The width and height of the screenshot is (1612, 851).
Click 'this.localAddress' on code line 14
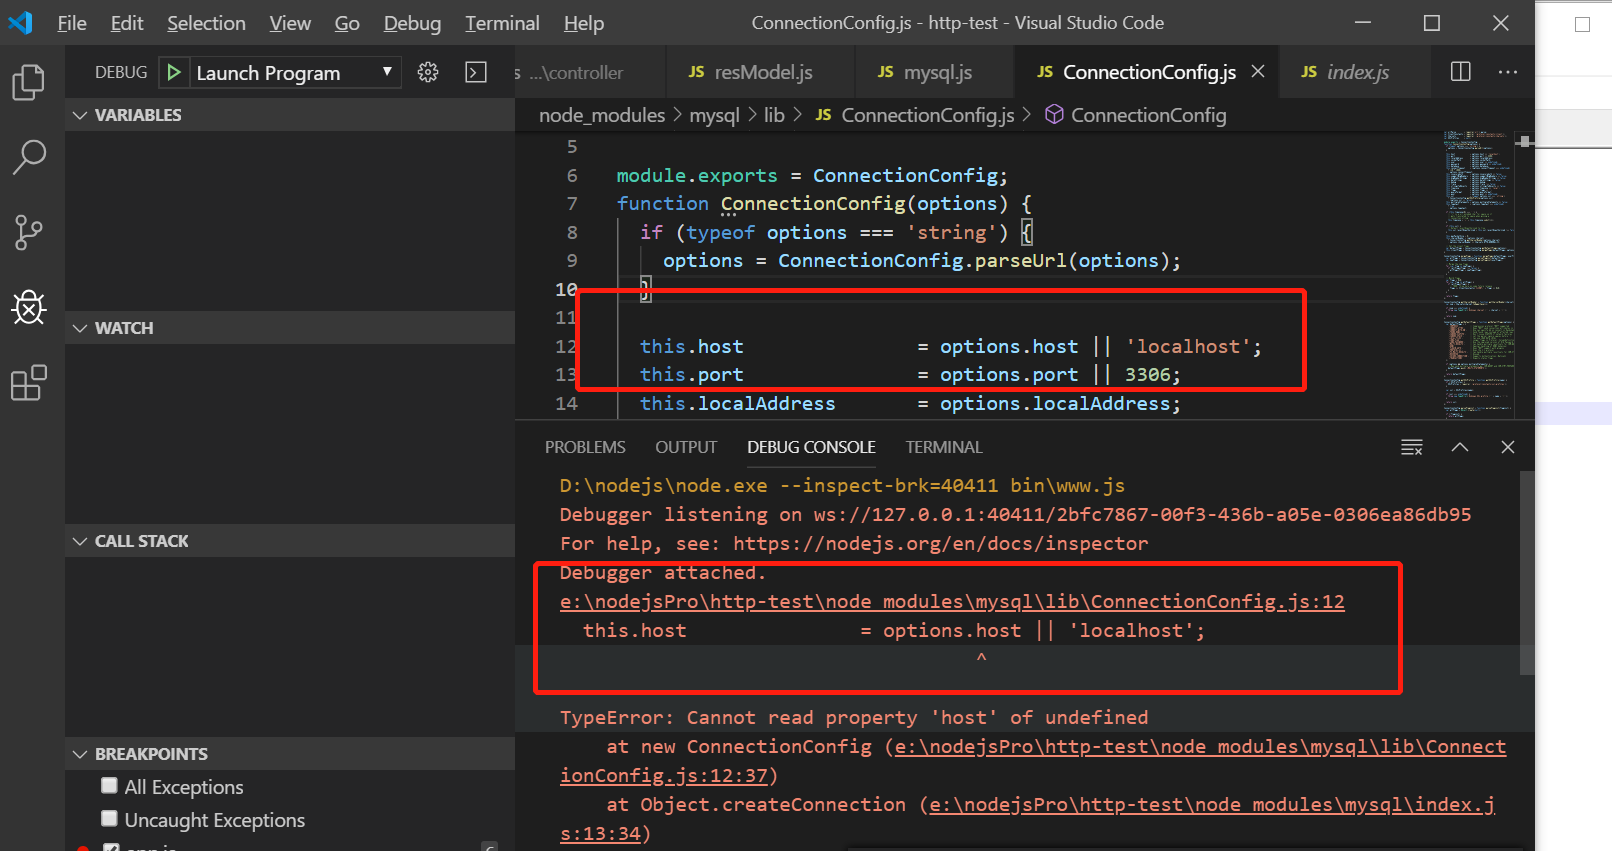[737, 403]
